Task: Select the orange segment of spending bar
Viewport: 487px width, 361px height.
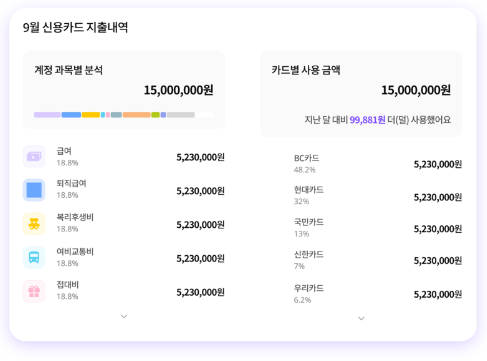Action: click(136, 115)
